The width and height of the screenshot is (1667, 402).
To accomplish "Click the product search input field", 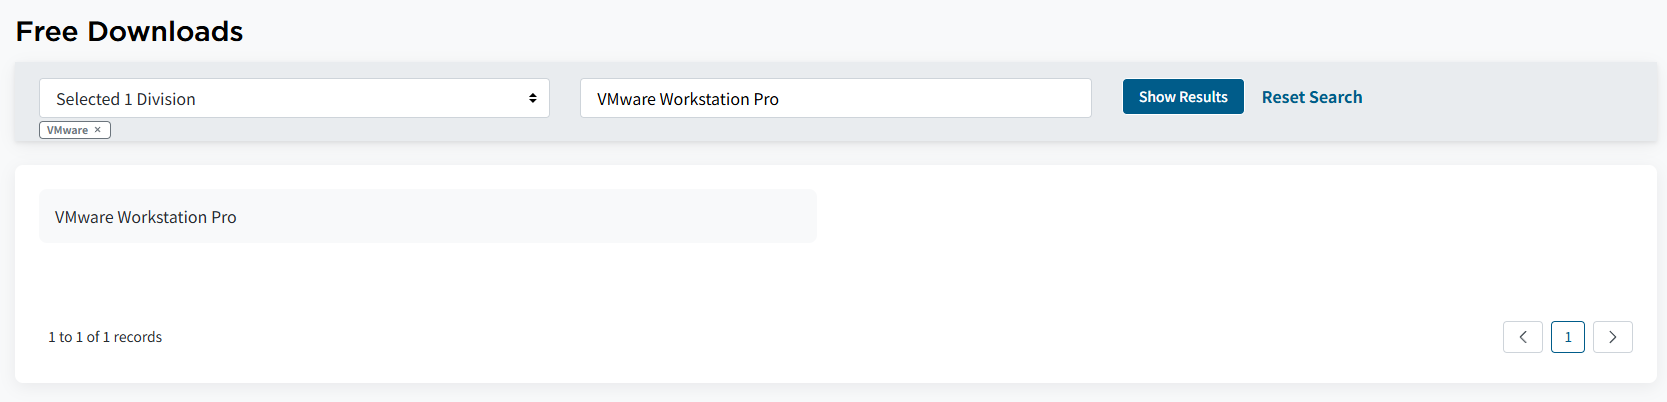I will (x=836, y=98).
